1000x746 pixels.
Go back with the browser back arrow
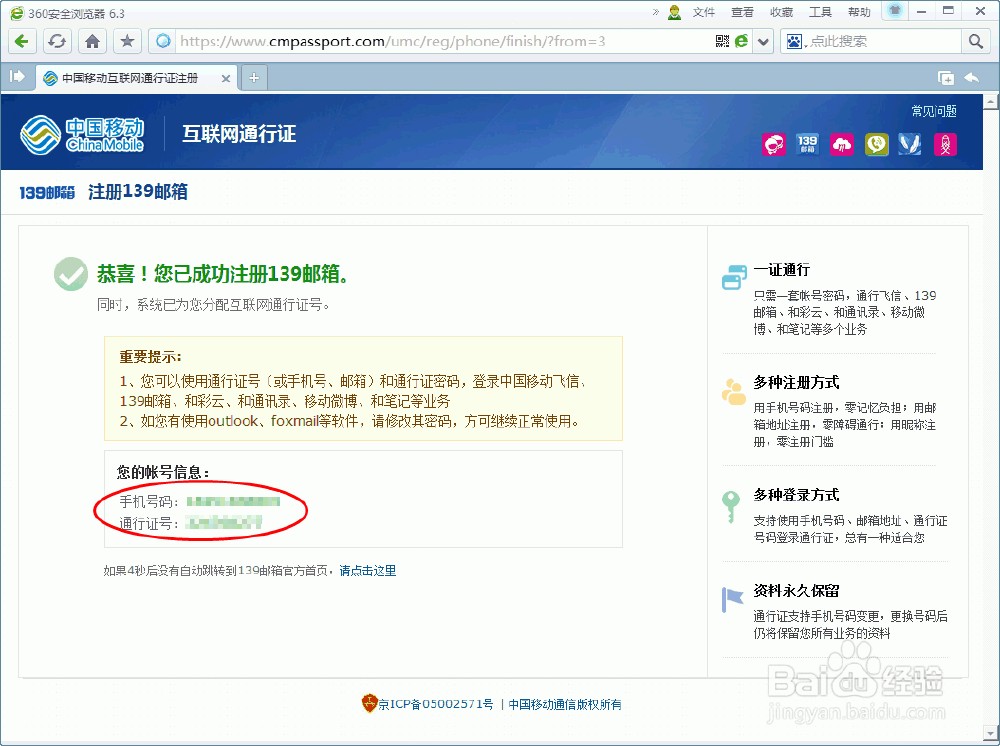(x=22, y=41)
